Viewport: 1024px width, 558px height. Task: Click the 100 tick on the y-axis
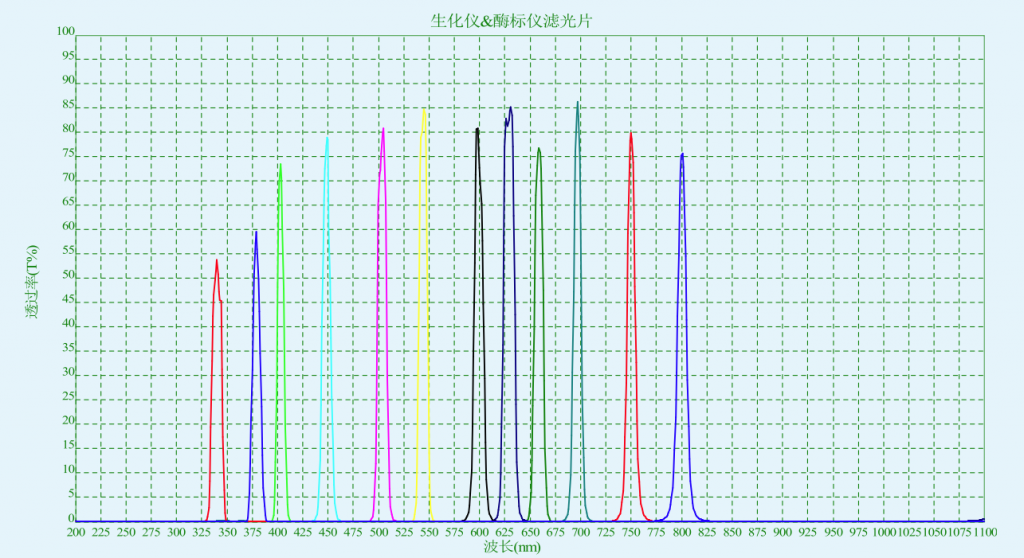66,32
